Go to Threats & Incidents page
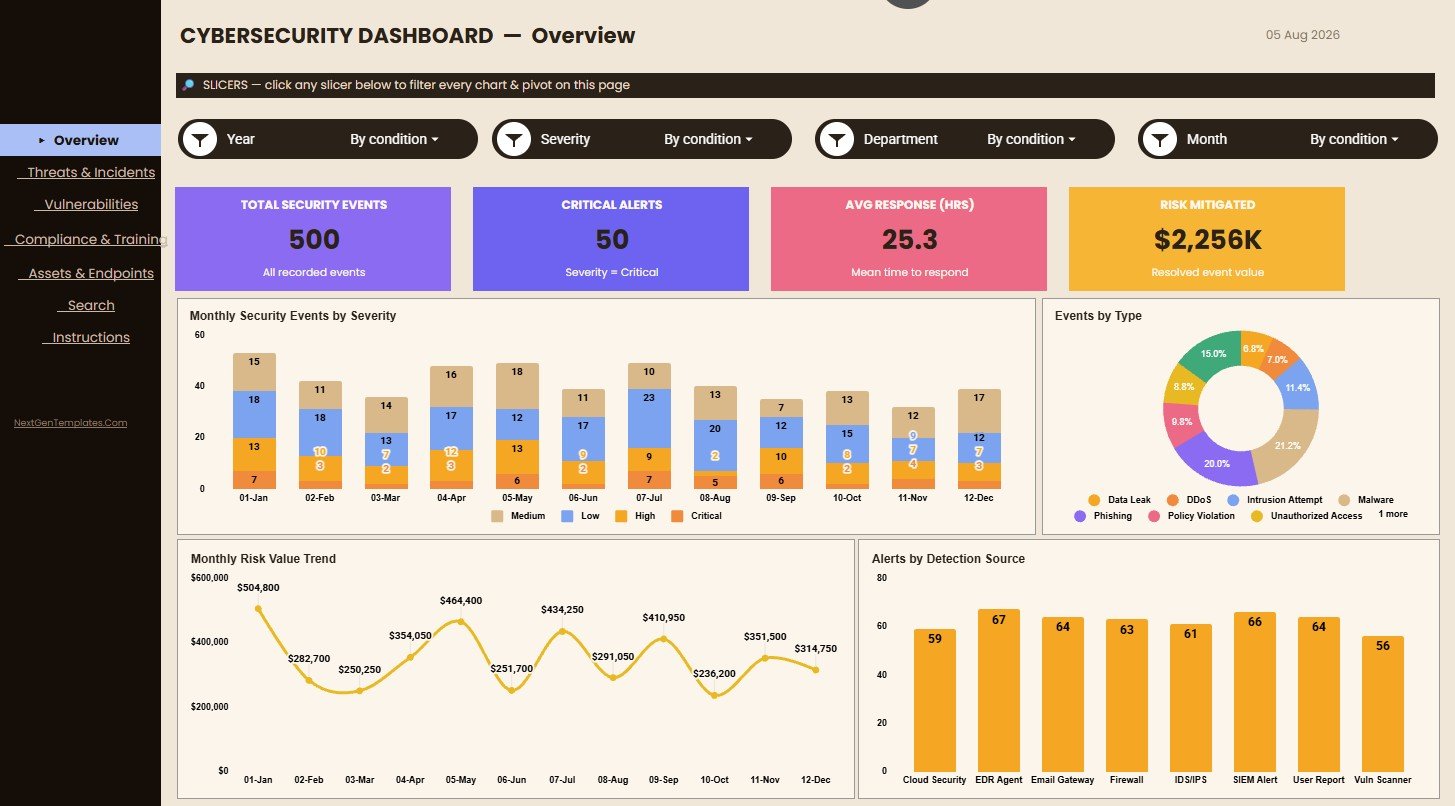The width and height of the screenshot is (1455, 806). pyautogui.click(x=91, y=172)
